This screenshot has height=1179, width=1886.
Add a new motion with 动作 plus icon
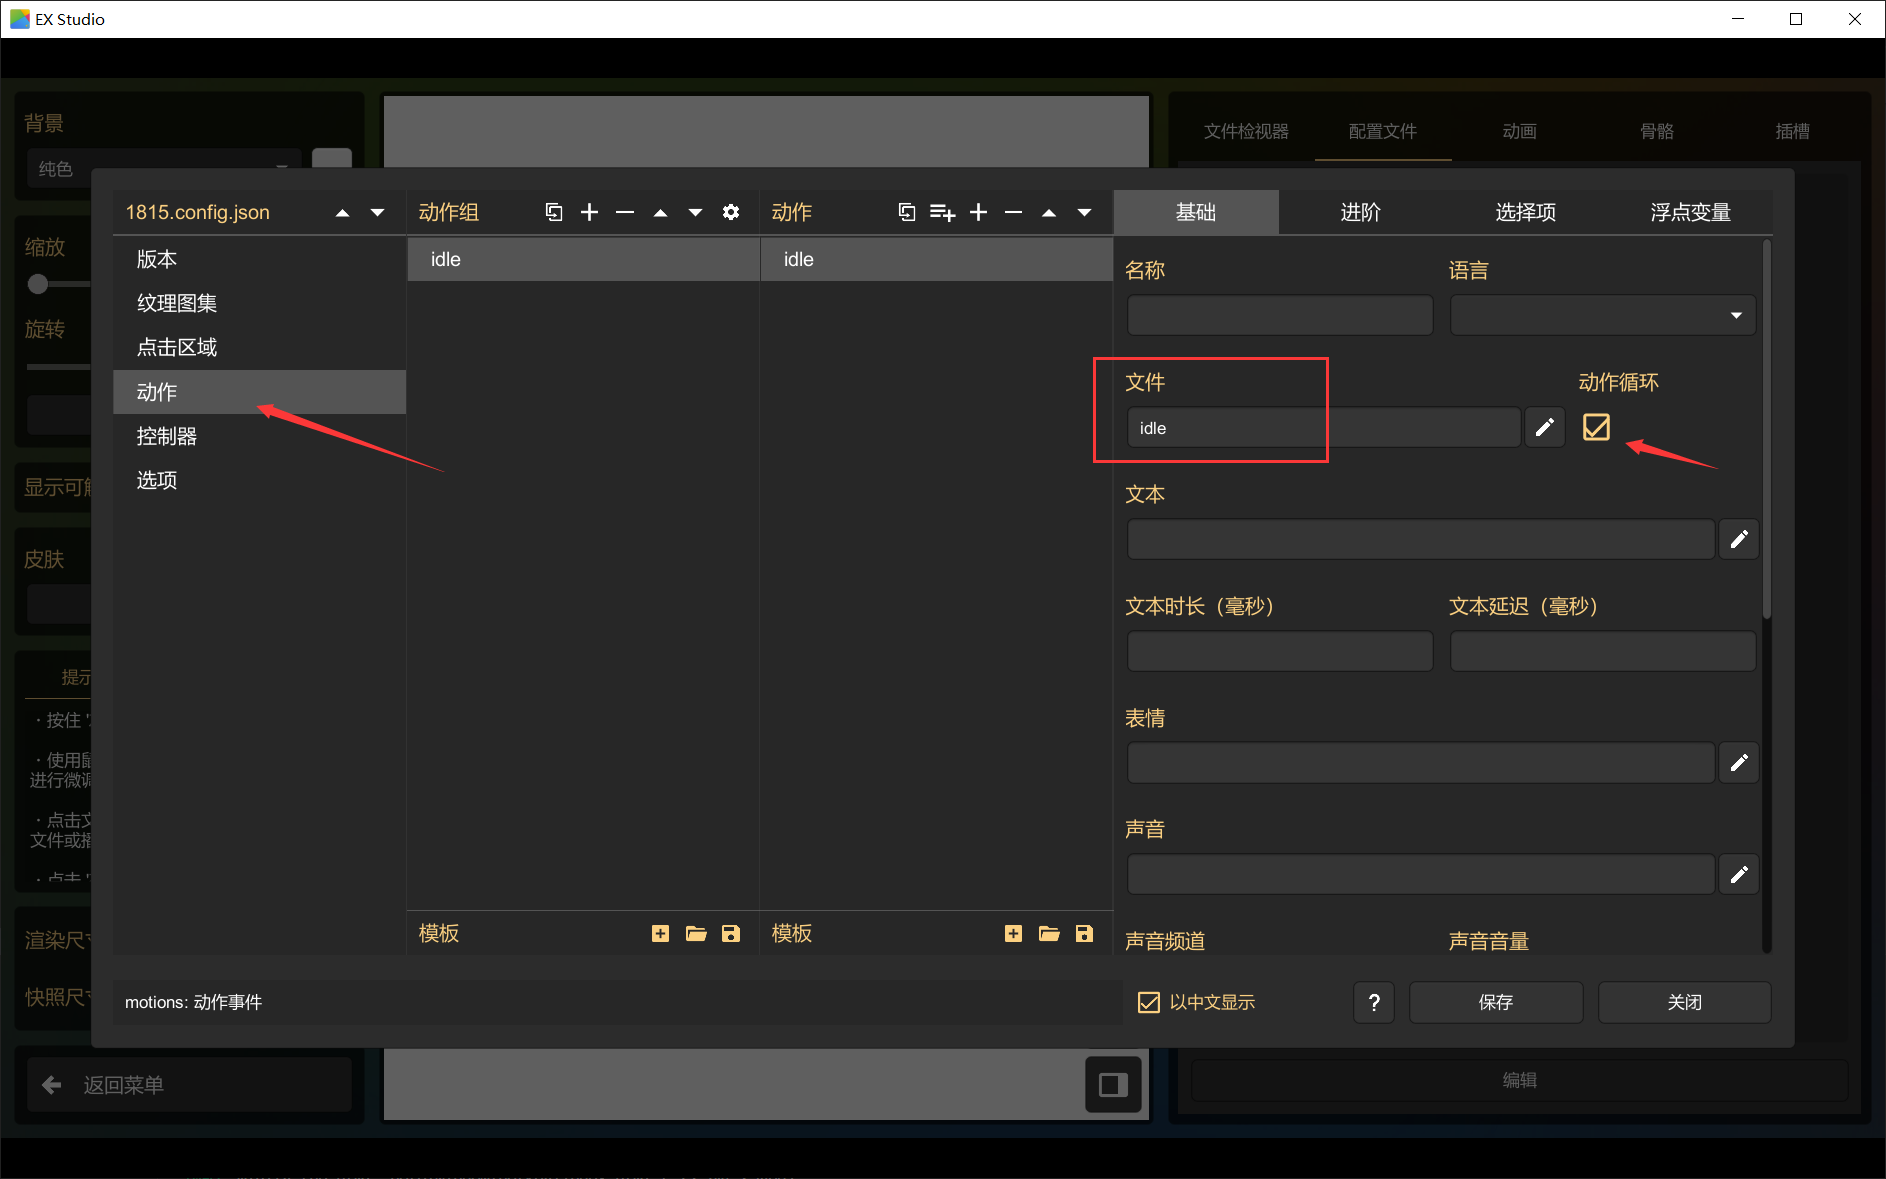click(979, 212)
